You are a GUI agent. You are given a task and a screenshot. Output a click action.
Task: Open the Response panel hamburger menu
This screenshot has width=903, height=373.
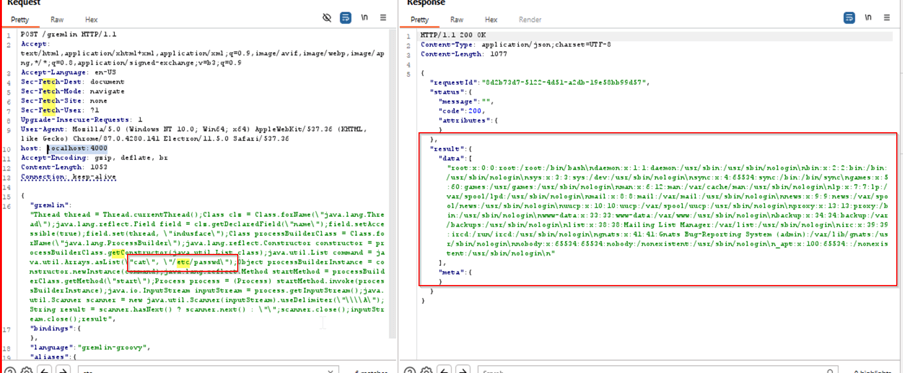[x=887, y=18]
